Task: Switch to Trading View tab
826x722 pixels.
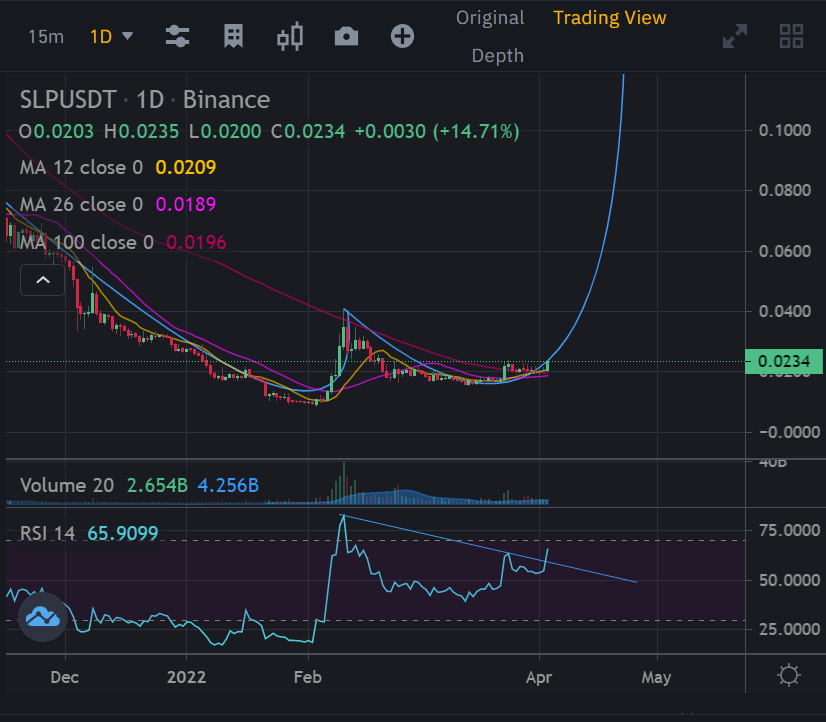Action: coord(609,18)
